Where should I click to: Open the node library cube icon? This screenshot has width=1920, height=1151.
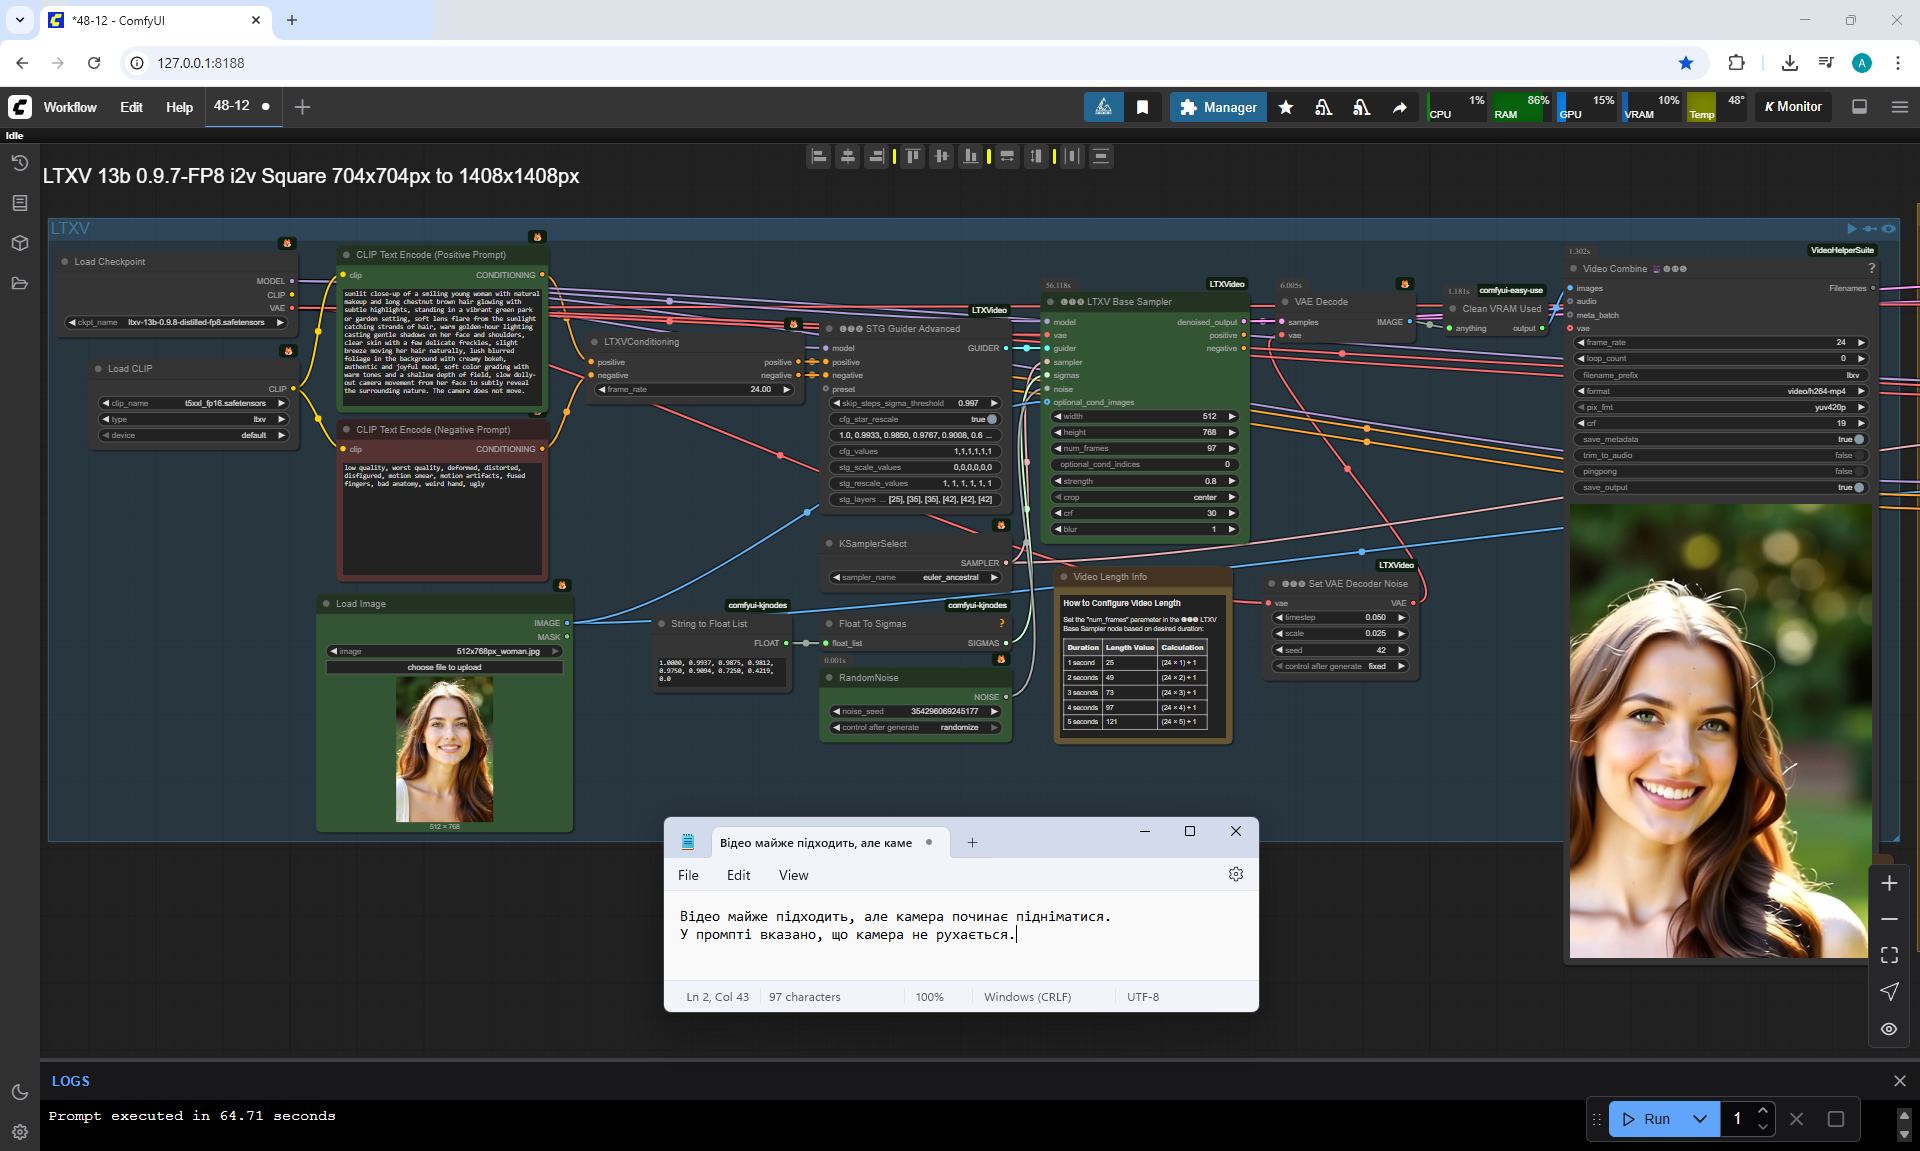tap(19, 243)
